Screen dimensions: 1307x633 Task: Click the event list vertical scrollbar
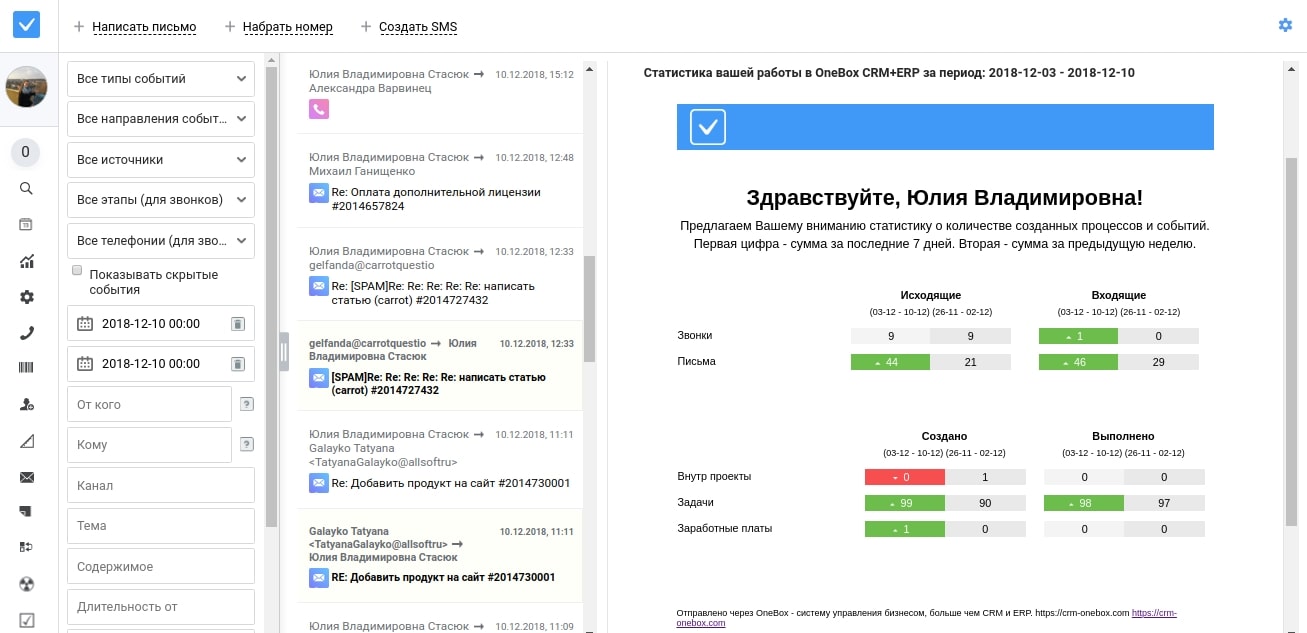589,308
